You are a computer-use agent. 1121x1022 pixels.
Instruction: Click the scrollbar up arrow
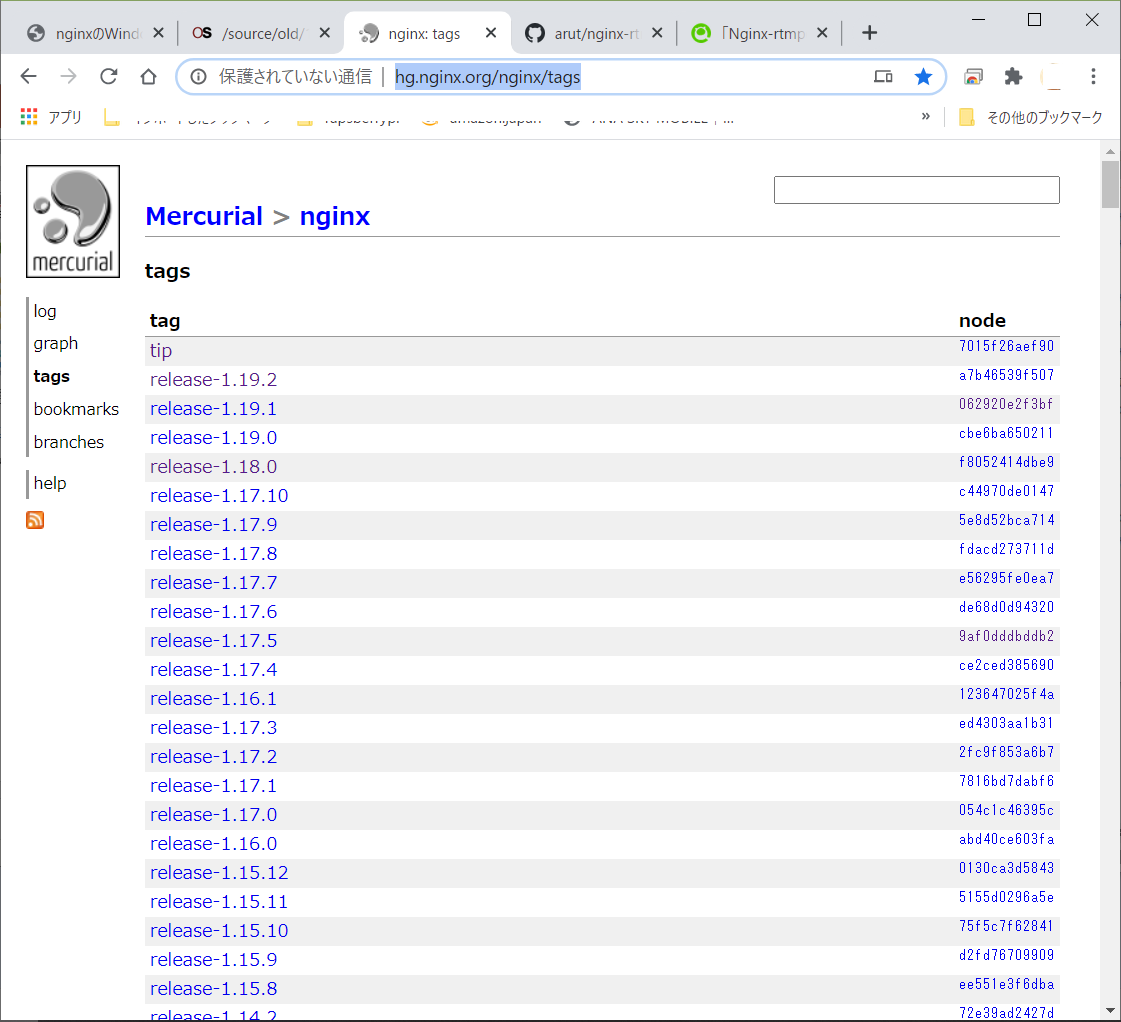(1110, 151)
